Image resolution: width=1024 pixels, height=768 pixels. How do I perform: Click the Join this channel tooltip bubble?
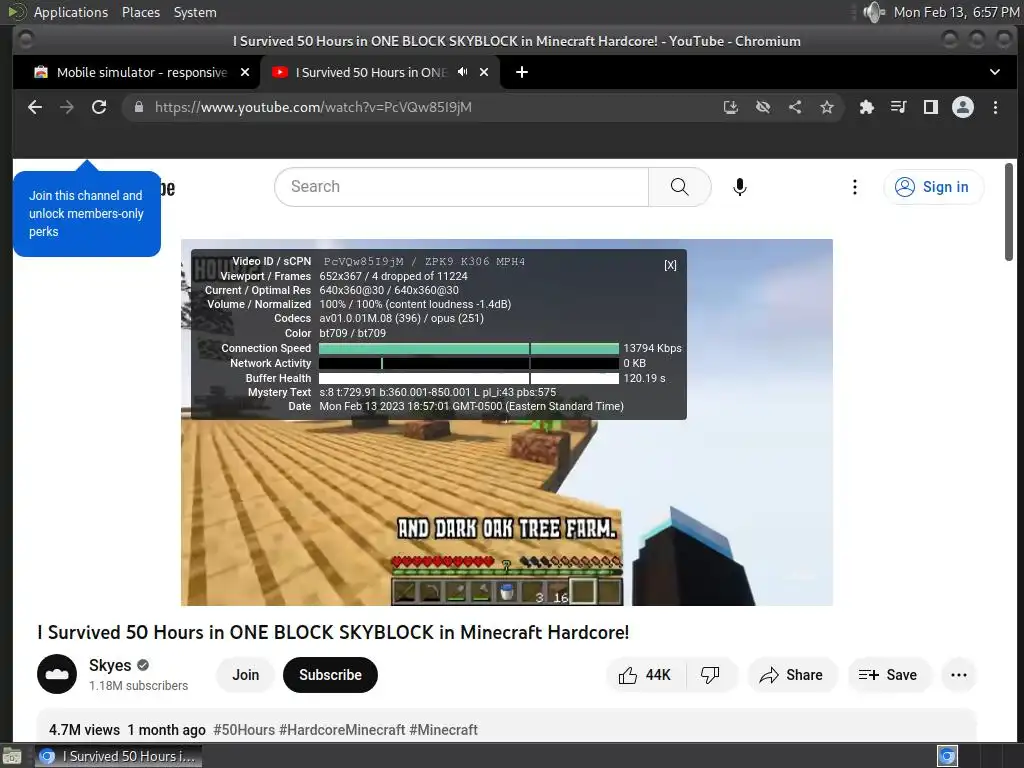[x=87, y=214]
